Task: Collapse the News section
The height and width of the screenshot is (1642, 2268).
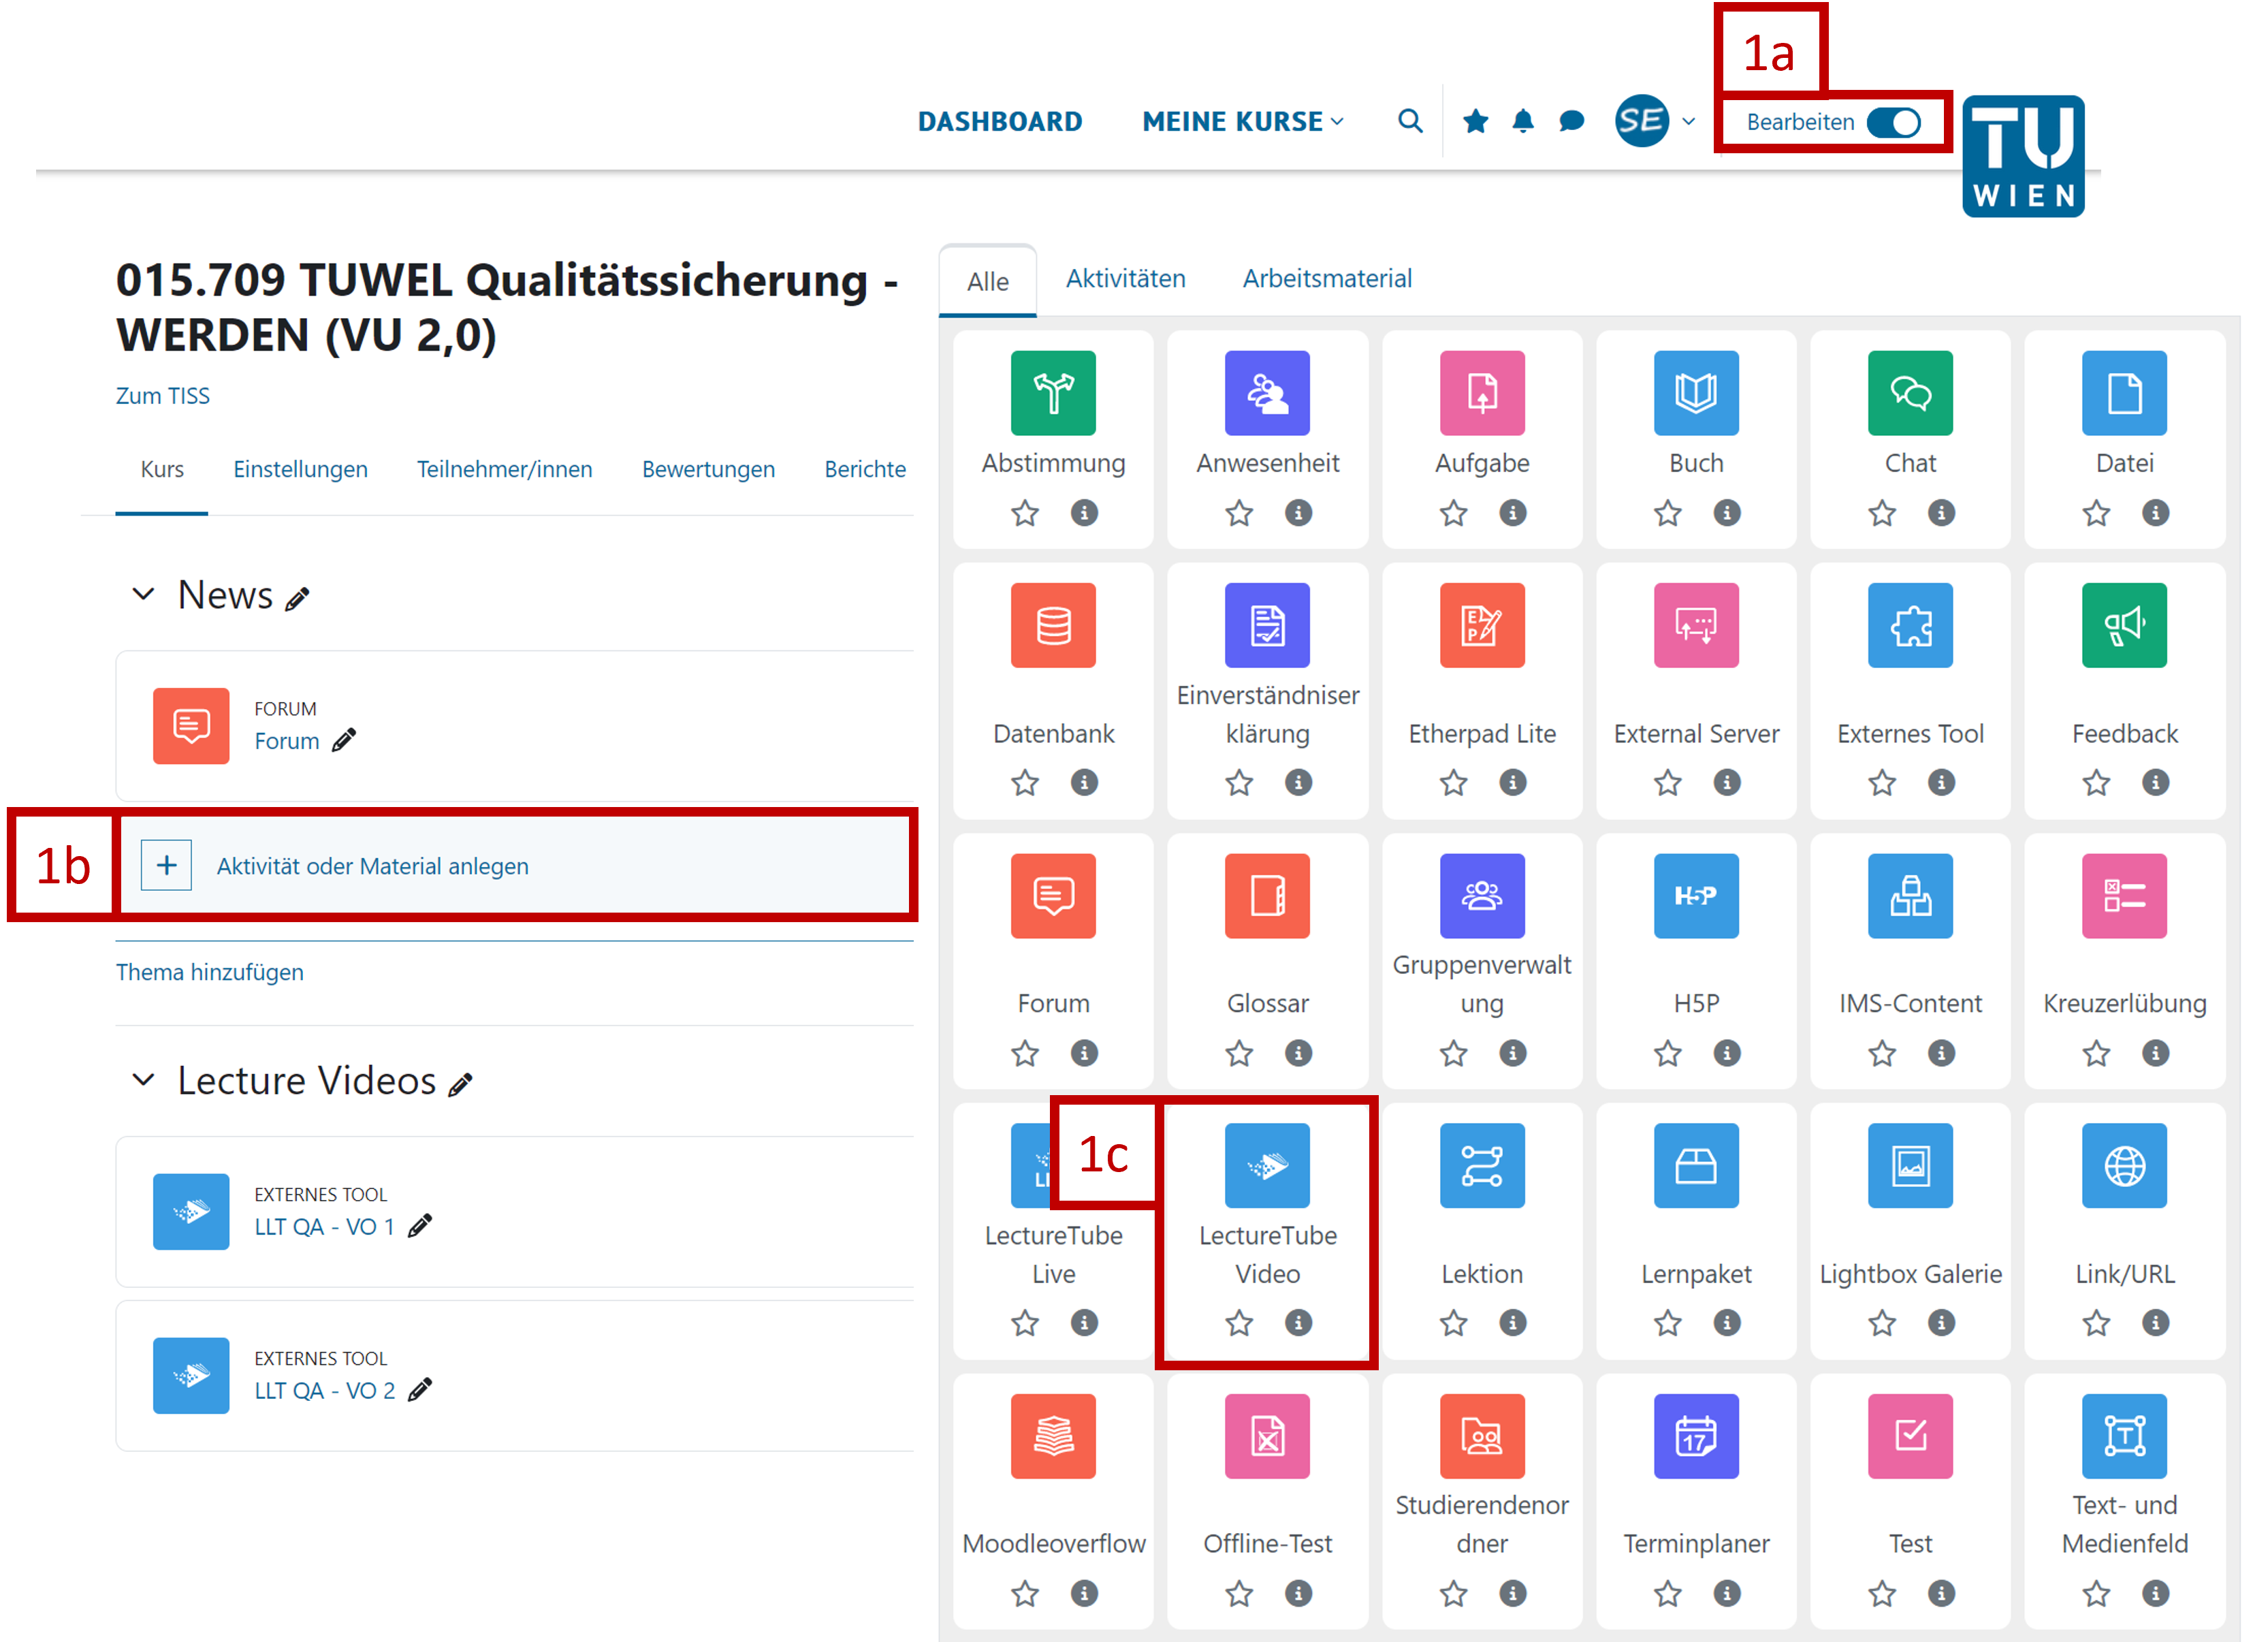Action: [x=143, y=595]
